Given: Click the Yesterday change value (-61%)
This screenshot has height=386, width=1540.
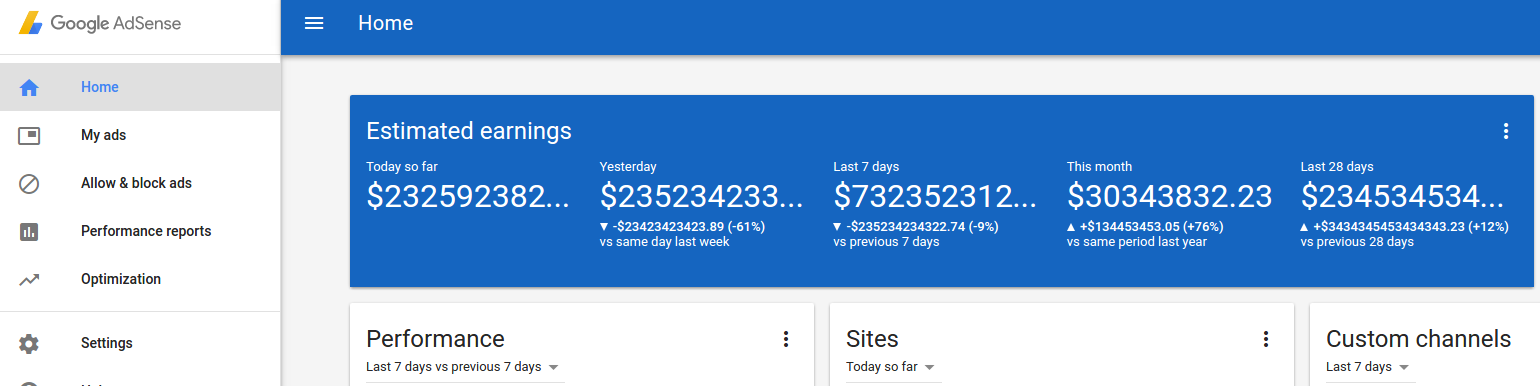Looking at the screenshot, I should [682, 227].
